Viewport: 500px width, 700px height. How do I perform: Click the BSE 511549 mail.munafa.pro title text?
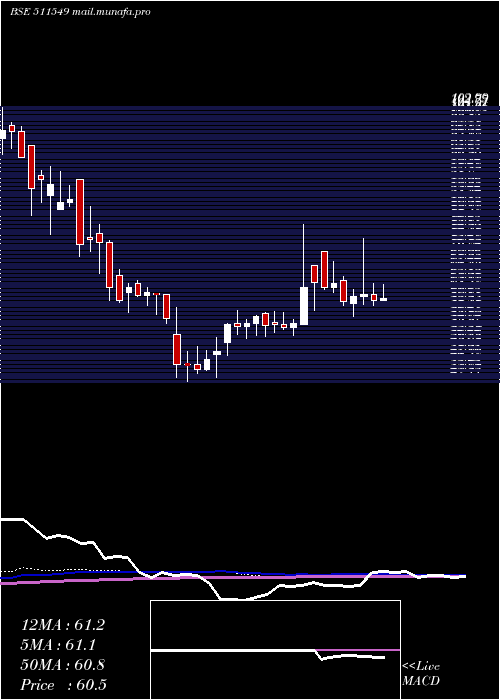80,12
